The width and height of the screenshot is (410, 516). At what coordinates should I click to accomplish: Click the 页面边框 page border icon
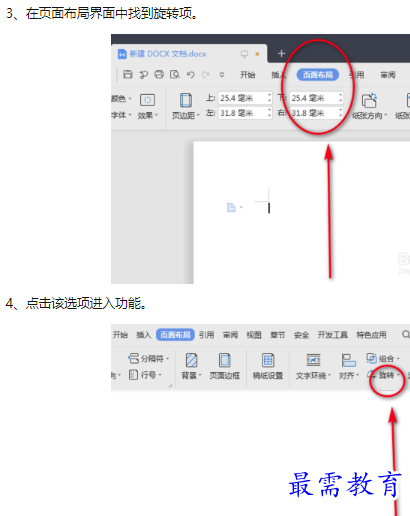[225, 360]
